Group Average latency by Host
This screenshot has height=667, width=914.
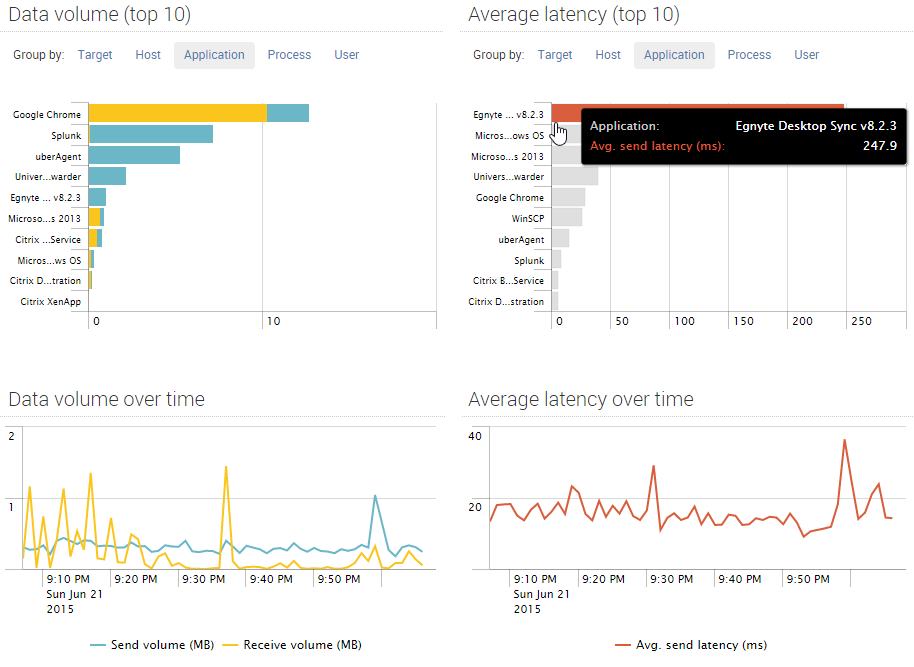(x=608, y=55)
